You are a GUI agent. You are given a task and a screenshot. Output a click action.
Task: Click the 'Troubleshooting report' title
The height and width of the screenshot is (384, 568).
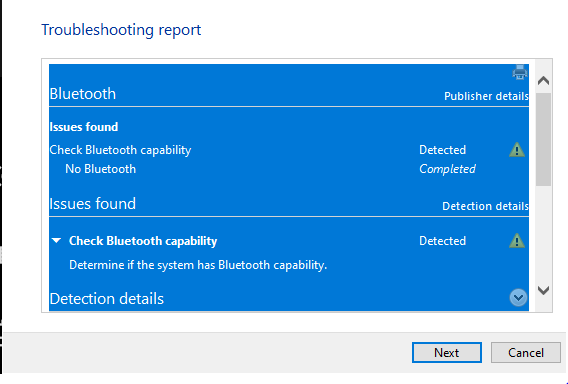point(121,30)
